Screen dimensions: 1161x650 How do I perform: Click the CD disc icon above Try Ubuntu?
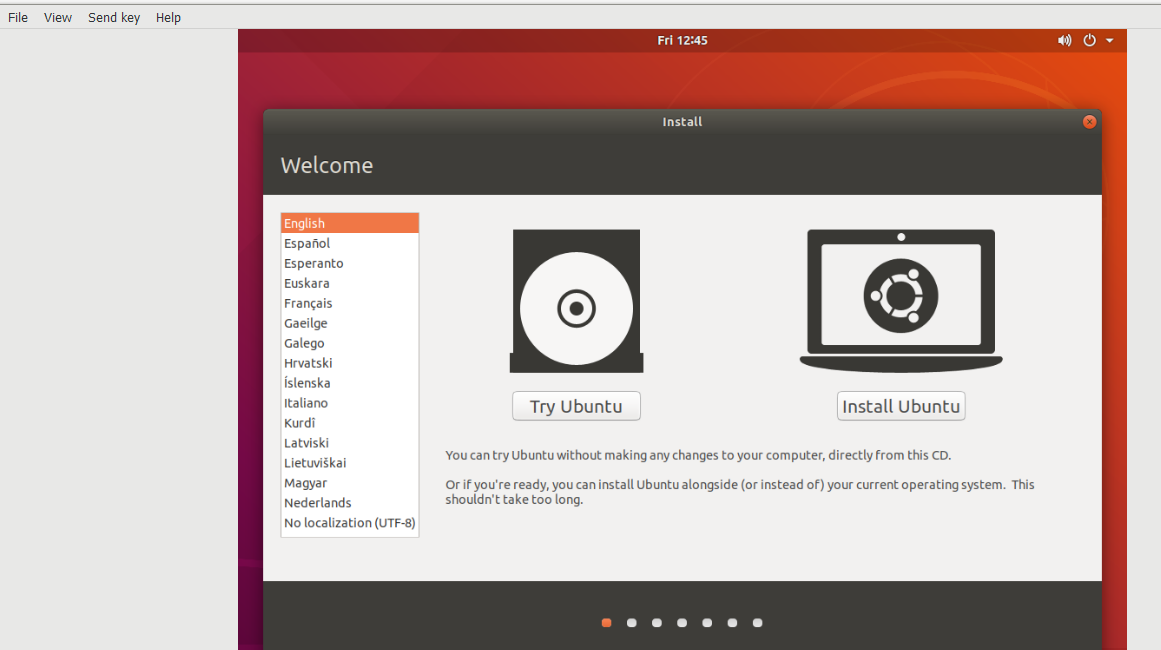pyautogui.click(x=576, y=302)
